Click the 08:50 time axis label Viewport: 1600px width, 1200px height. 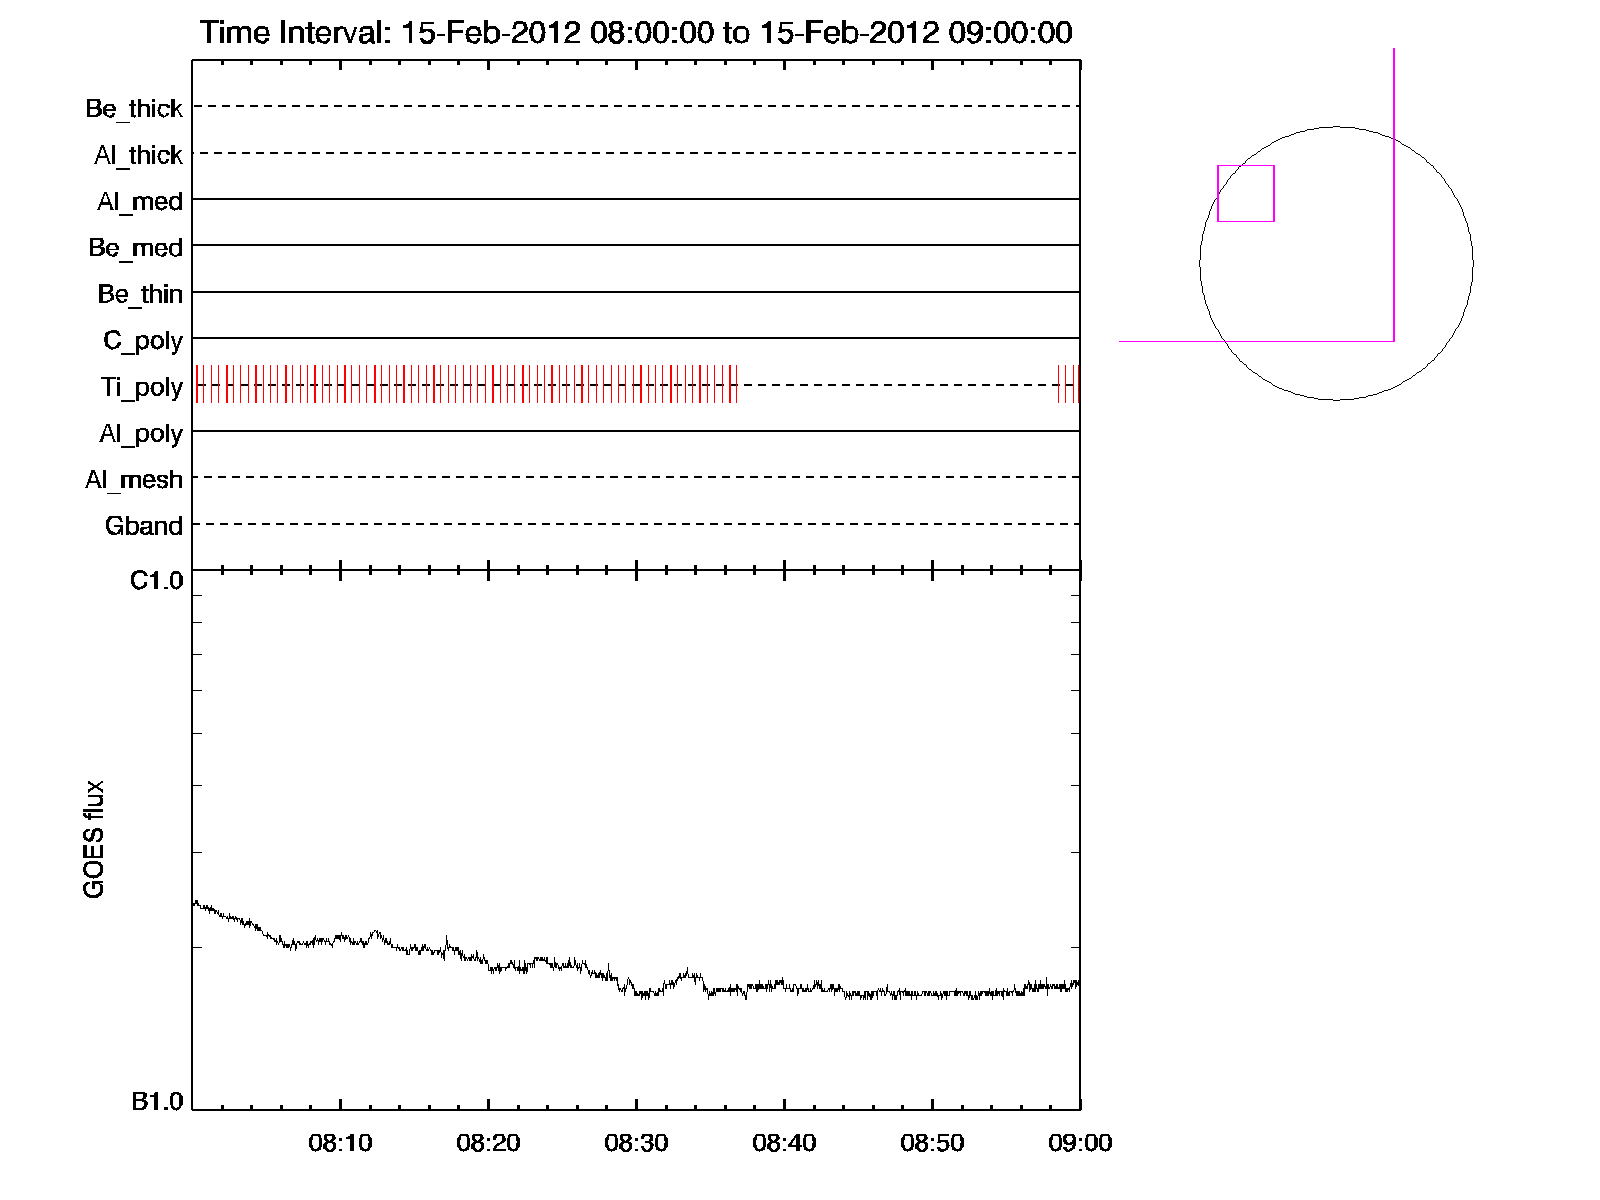coord(932,1143)
